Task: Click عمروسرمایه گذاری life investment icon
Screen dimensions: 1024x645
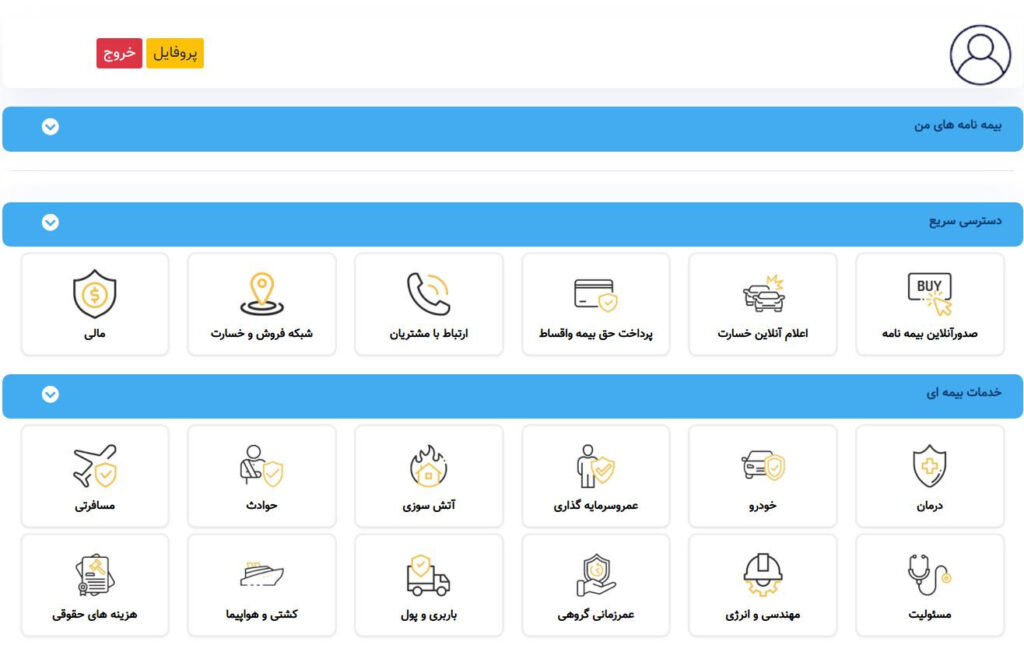Action: coord(596,475)
